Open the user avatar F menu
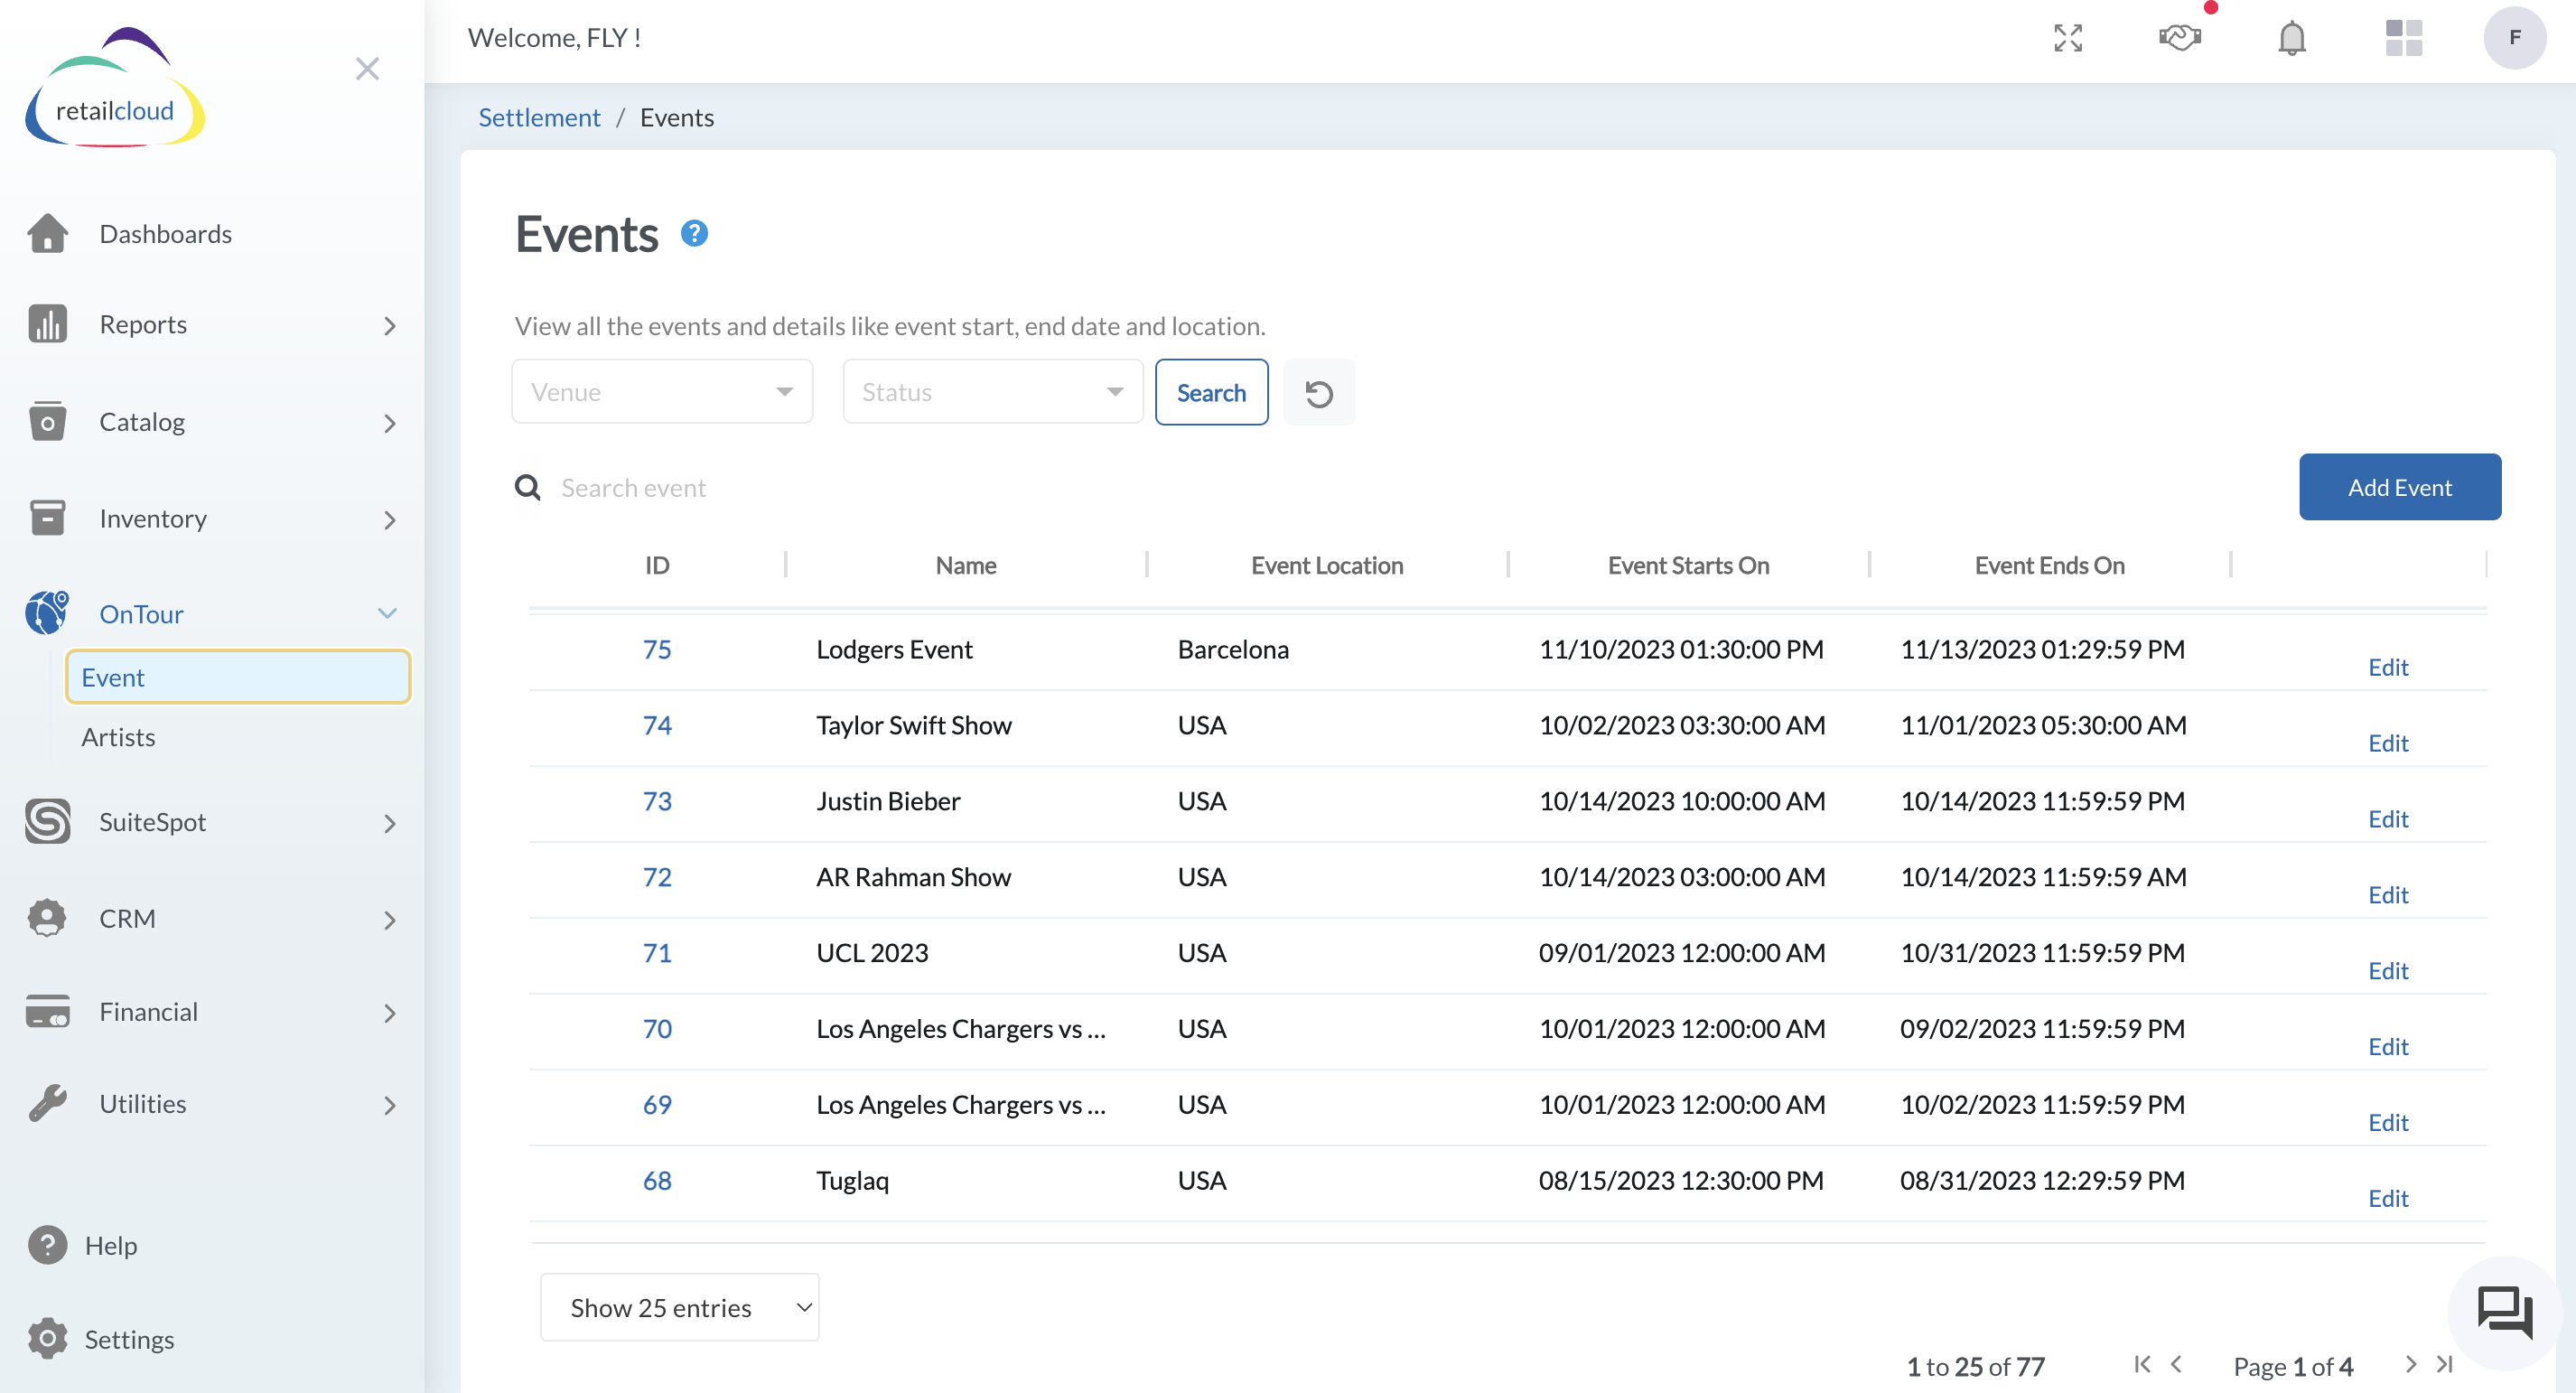Image resolution: width=2576 pixels, height=1393 pixels. click(x=2515, y=38)
